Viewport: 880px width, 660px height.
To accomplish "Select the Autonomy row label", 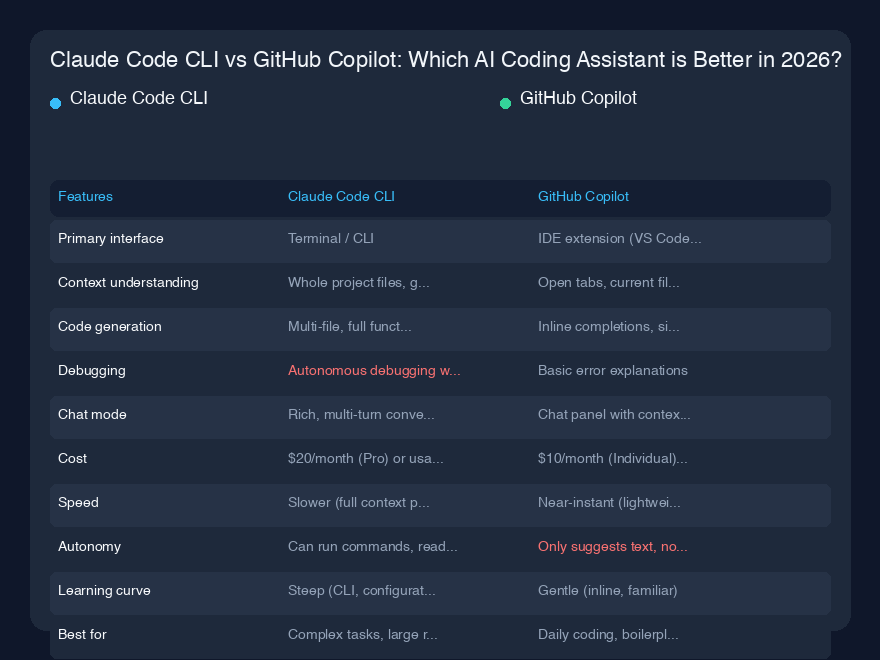I will (x=89, y=547).
